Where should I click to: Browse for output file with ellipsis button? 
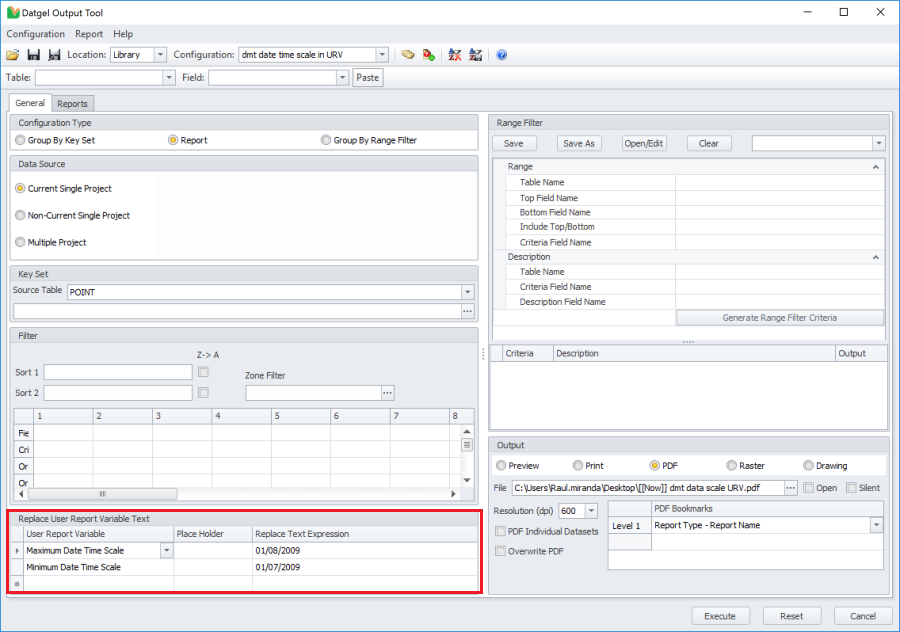point(791,488)
